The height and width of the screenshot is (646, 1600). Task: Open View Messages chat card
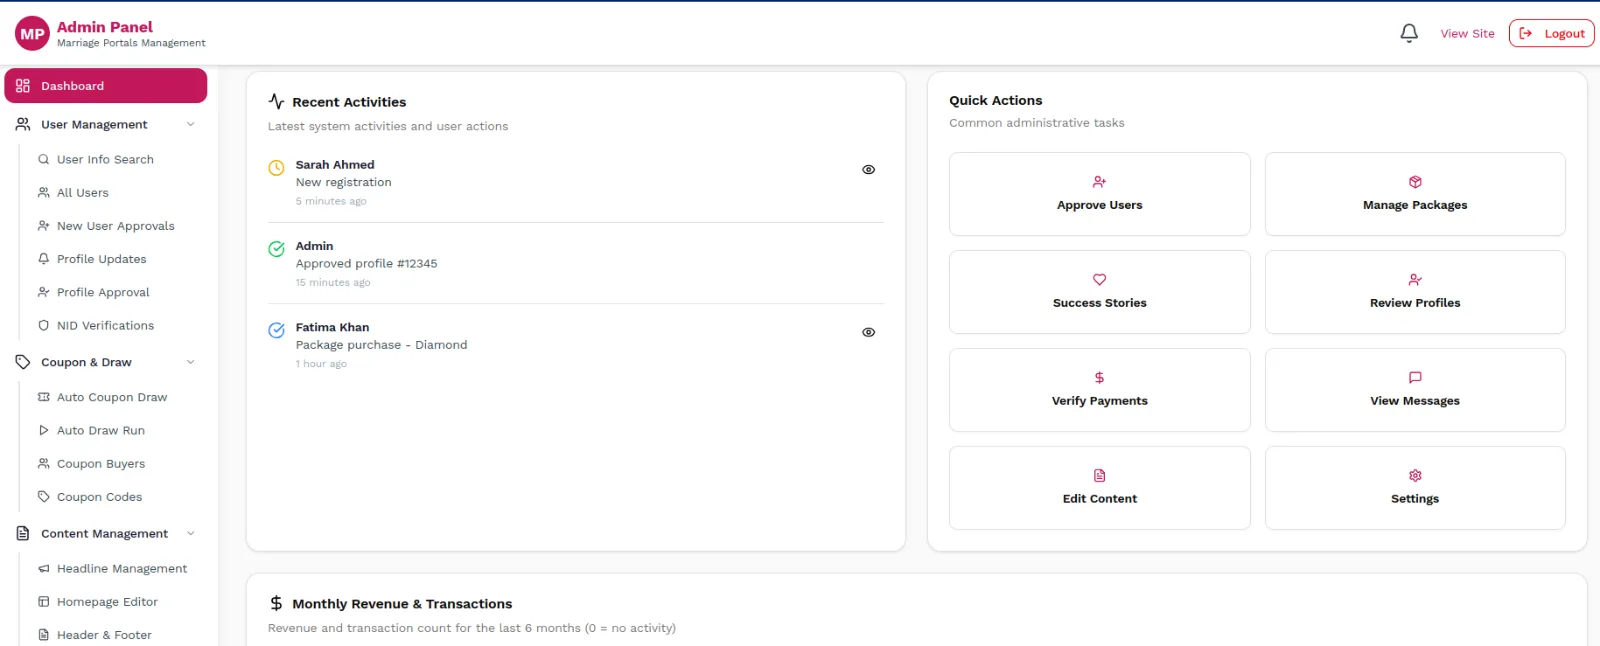point(1415,390)
